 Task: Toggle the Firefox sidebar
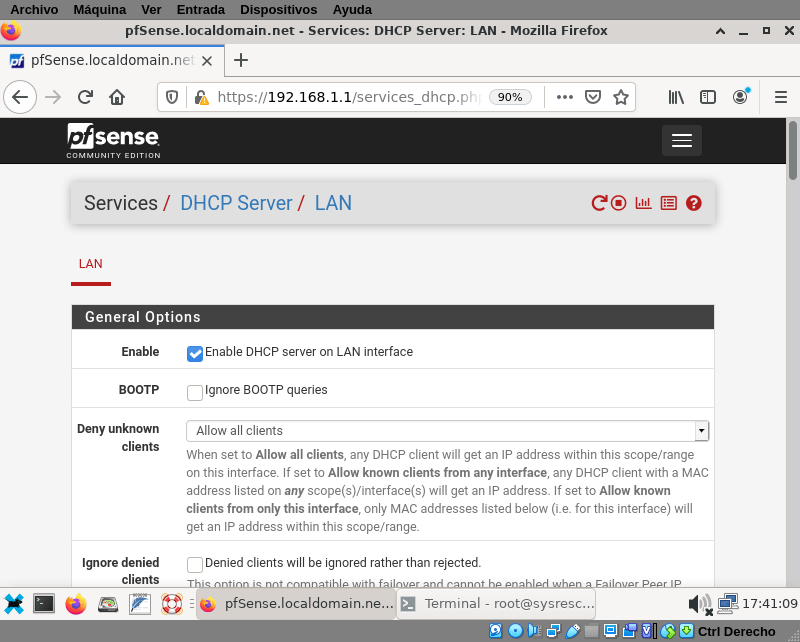(x=708, y=97)
